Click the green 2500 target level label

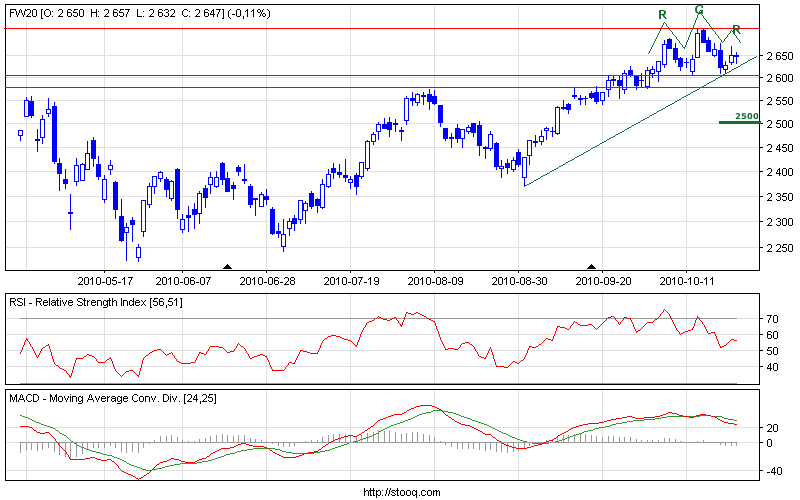(x=746, y=117)
